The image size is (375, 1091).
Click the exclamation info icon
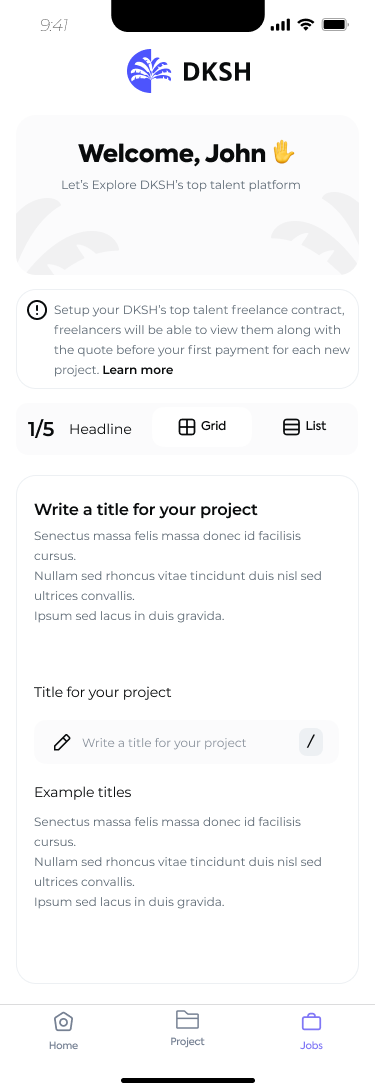37,310
